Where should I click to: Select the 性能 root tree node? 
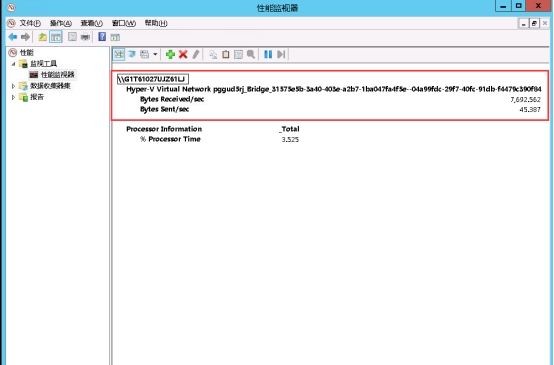(x=26, y=53)
